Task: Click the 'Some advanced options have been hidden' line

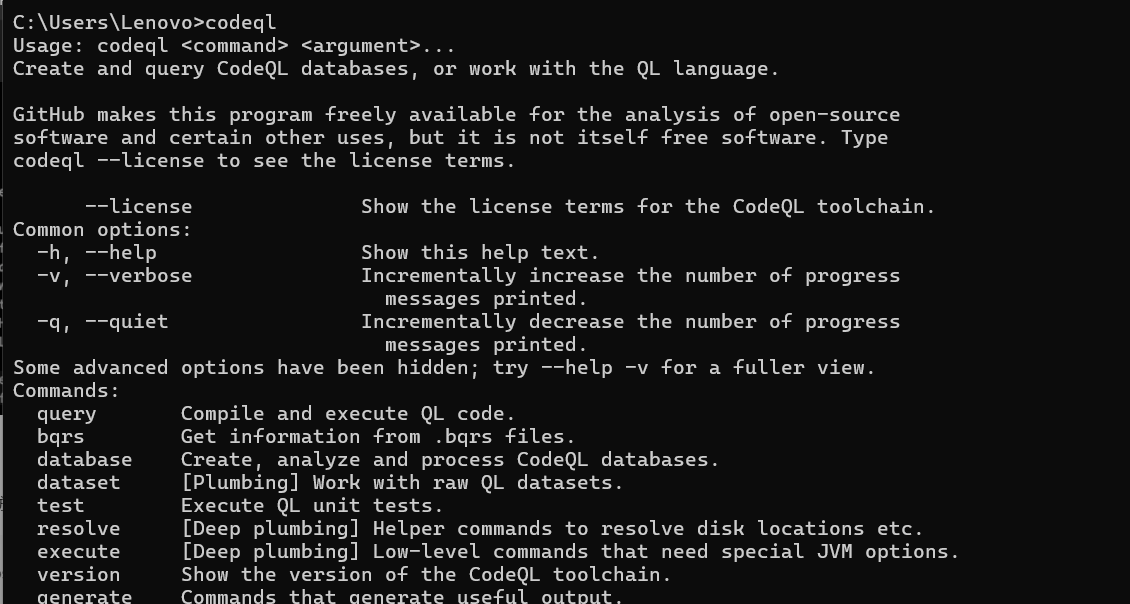Action: pyautogui.click(x=444, y=368)
